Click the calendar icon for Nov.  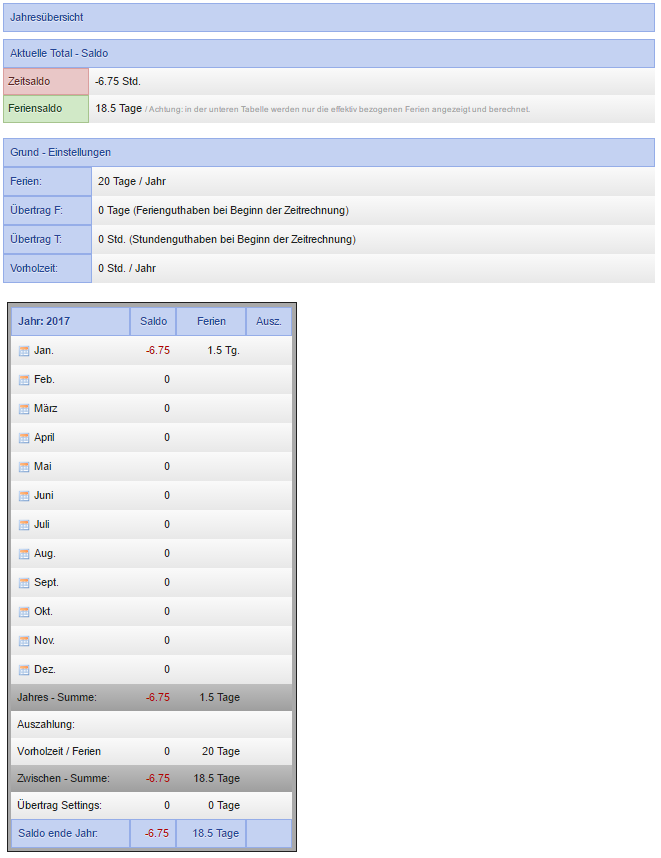click(24, 641)
